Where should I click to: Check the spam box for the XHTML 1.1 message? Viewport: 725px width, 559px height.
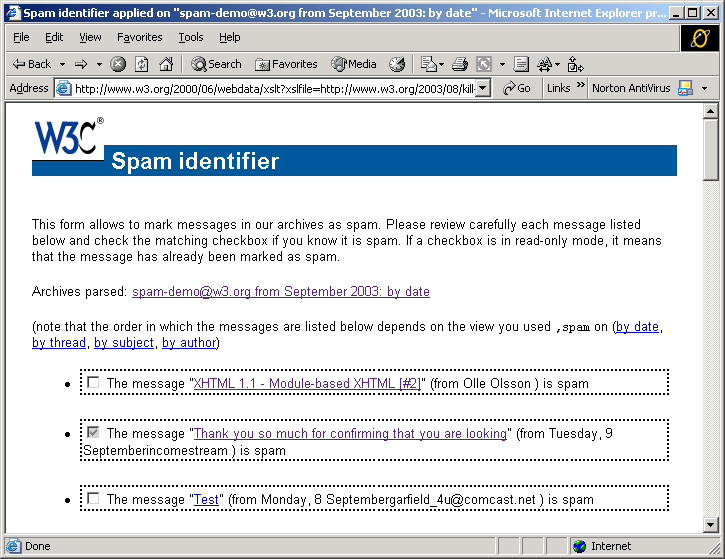tap(93, 382)
